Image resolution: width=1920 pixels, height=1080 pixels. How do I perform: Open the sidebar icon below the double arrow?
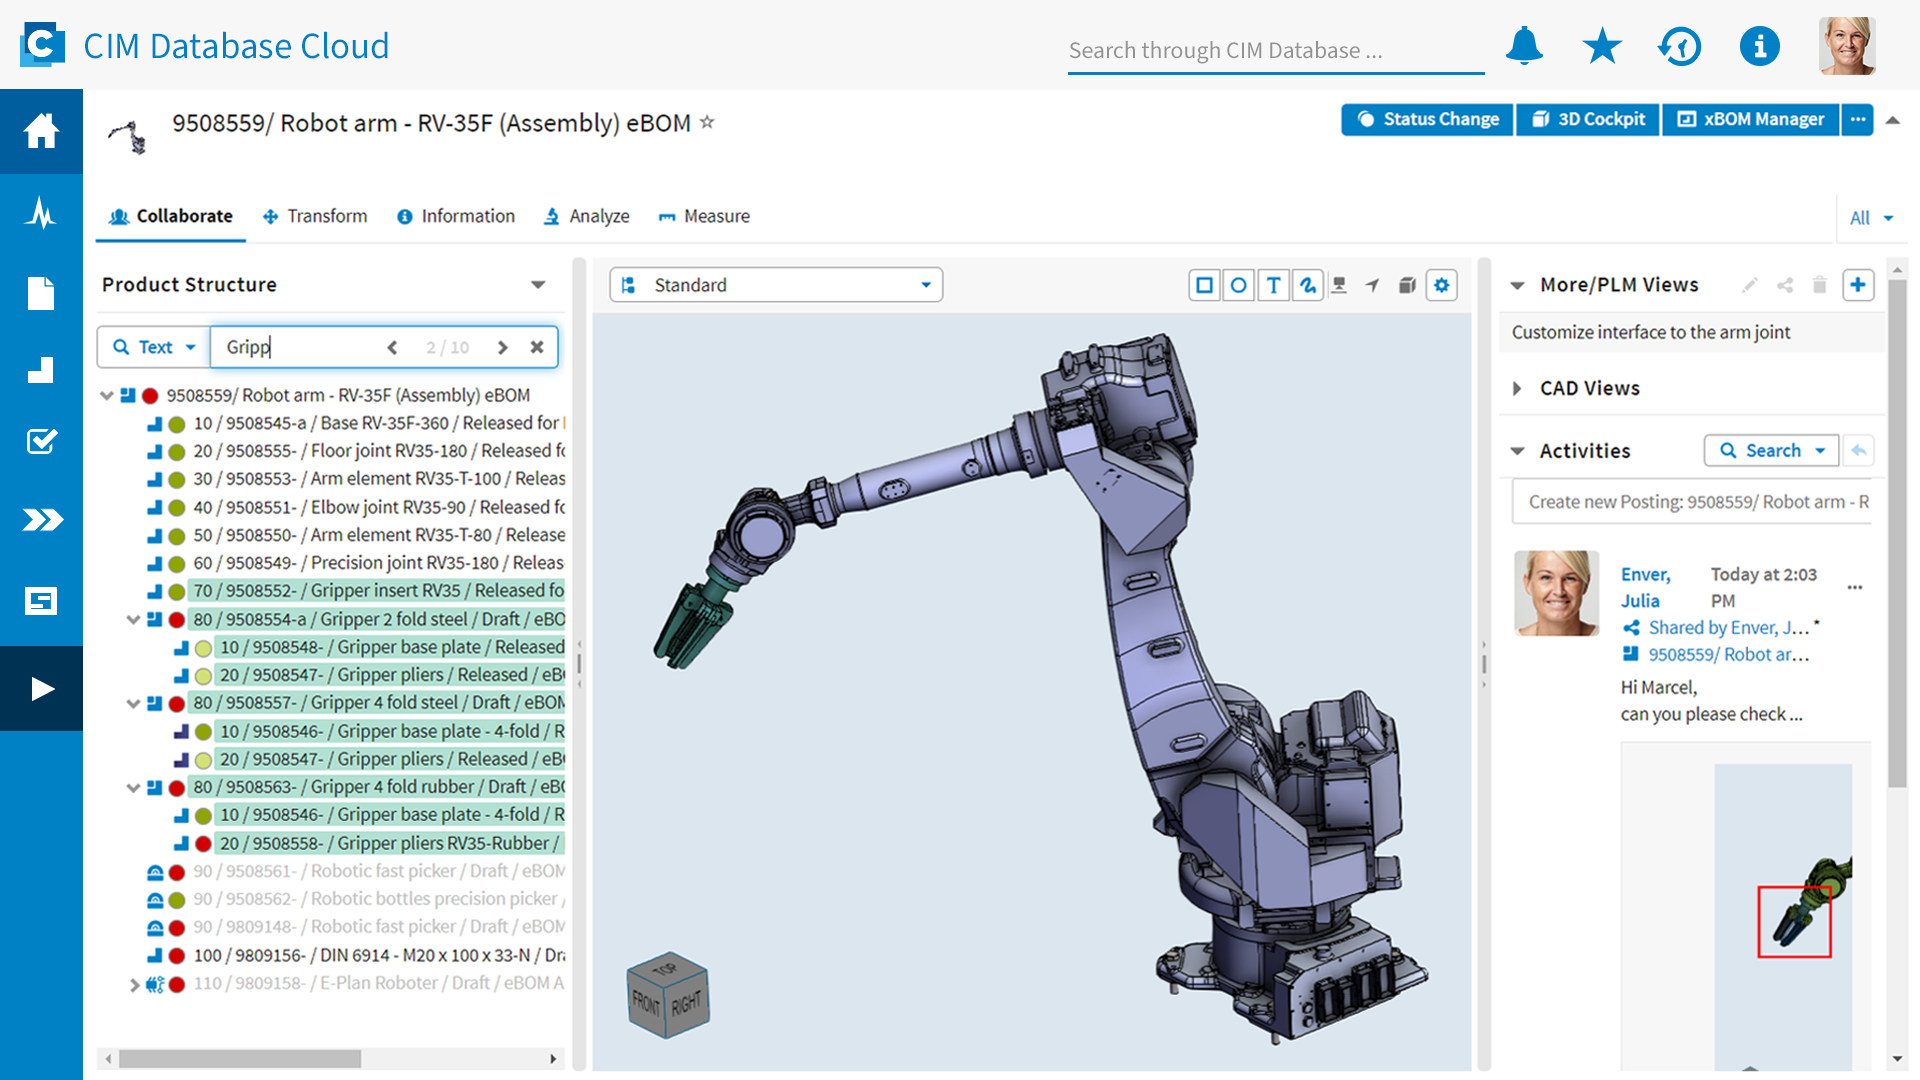coord(41,601)
